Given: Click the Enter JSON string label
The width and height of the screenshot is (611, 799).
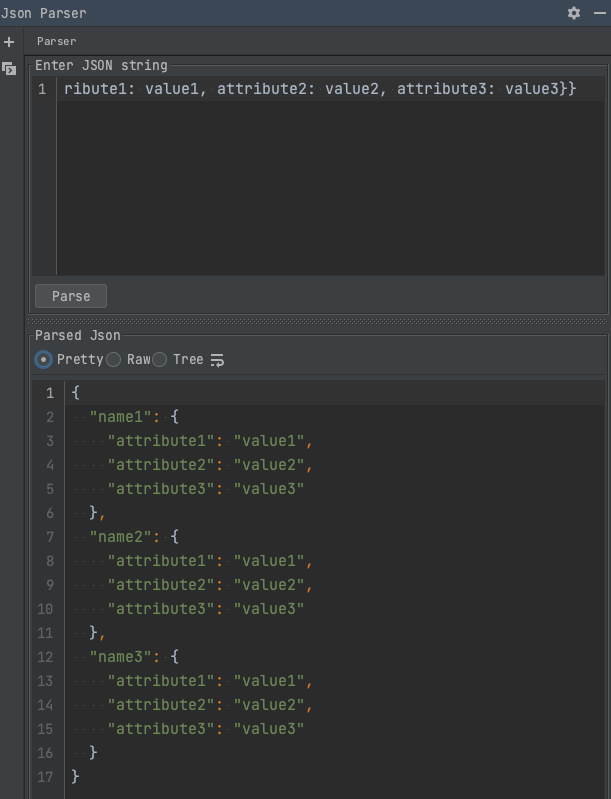Looking at the screenshot, I should click(x=101, y=66).
